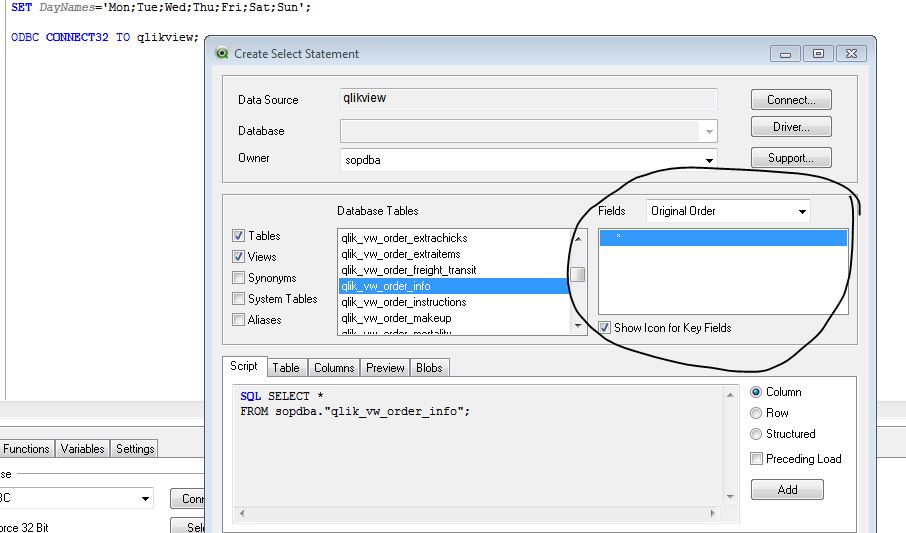Click the Conn button behind the dialog
Screen dimensions: 906x533
tap(188, 498)
